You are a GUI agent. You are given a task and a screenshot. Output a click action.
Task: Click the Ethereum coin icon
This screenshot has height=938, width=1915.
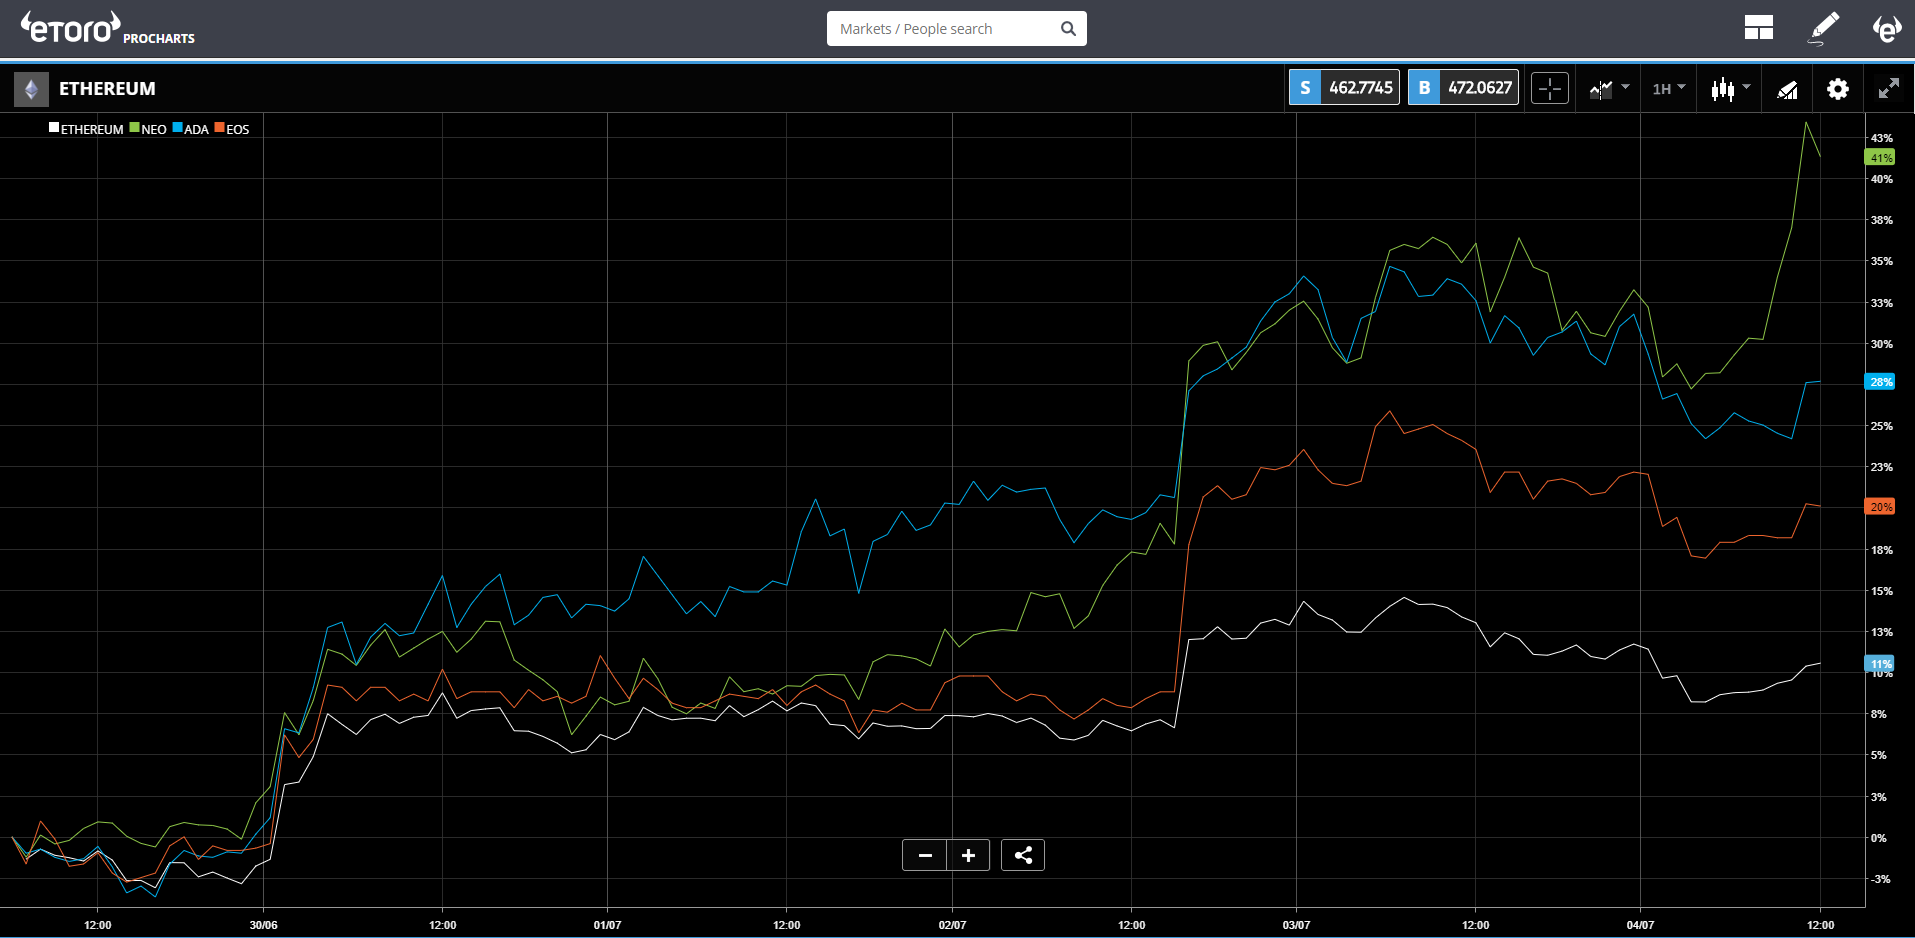pos(31,89)
